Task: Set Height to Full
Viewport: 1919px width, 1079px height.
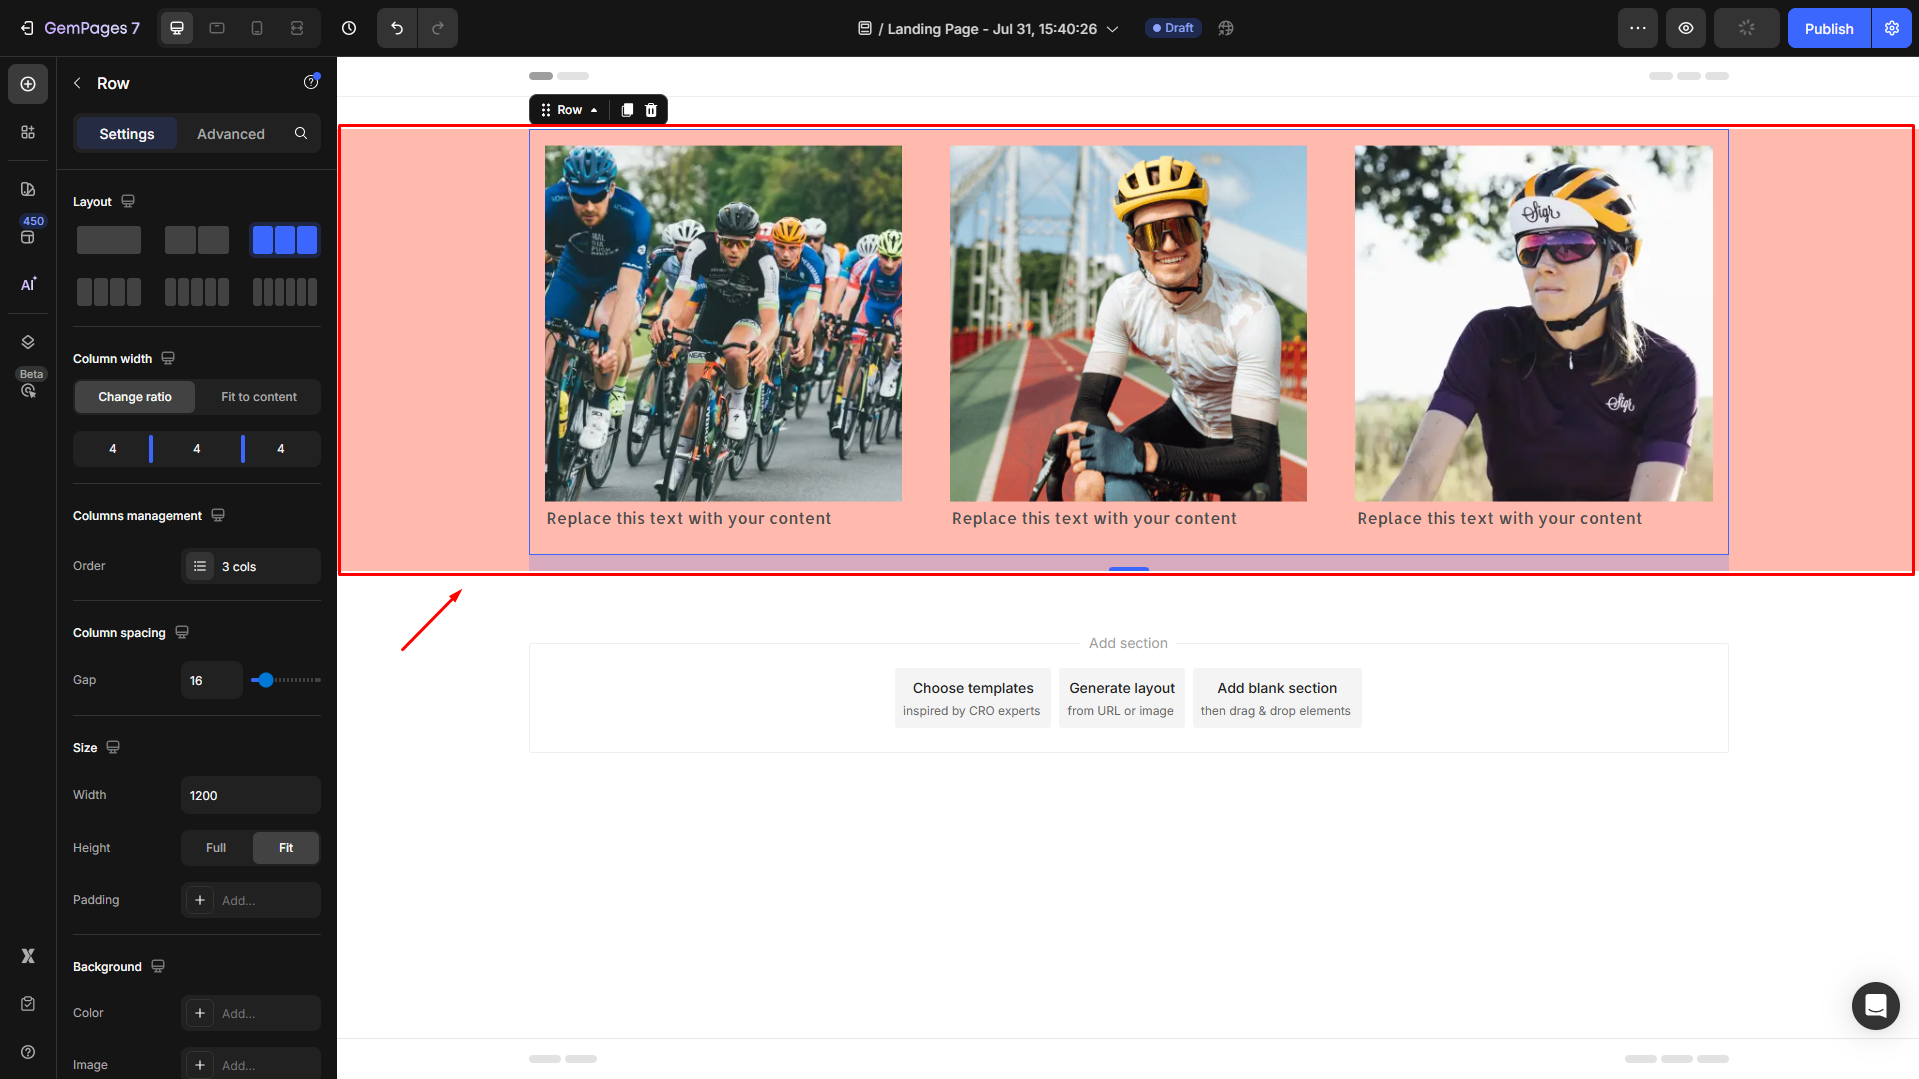Action: (x=216, y=848)
